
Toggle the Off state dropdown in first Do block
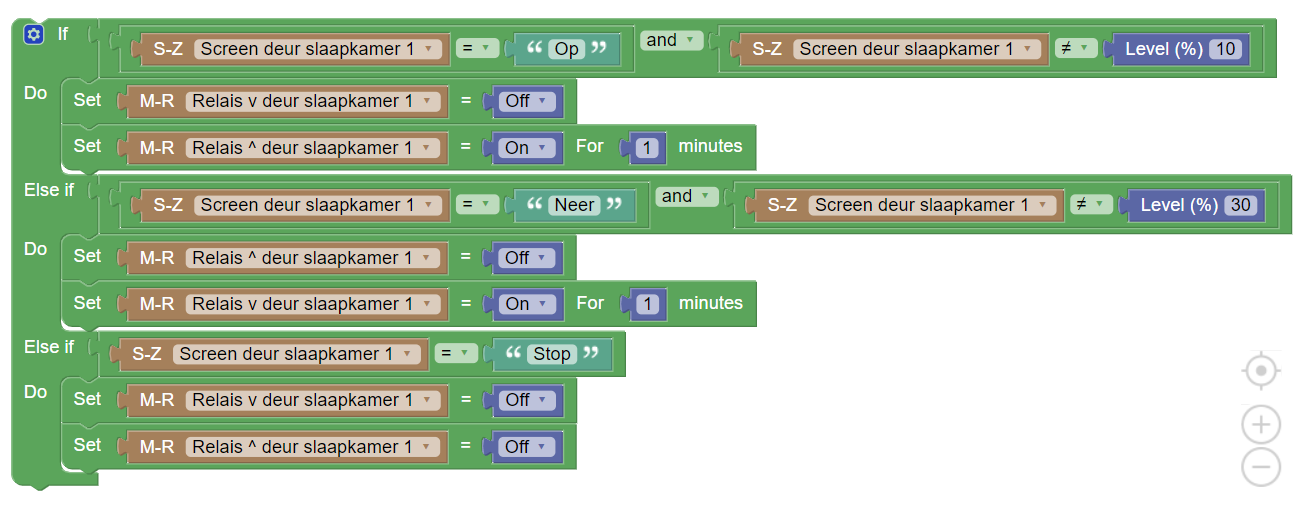pyautogui.click(x=527, y=101)
